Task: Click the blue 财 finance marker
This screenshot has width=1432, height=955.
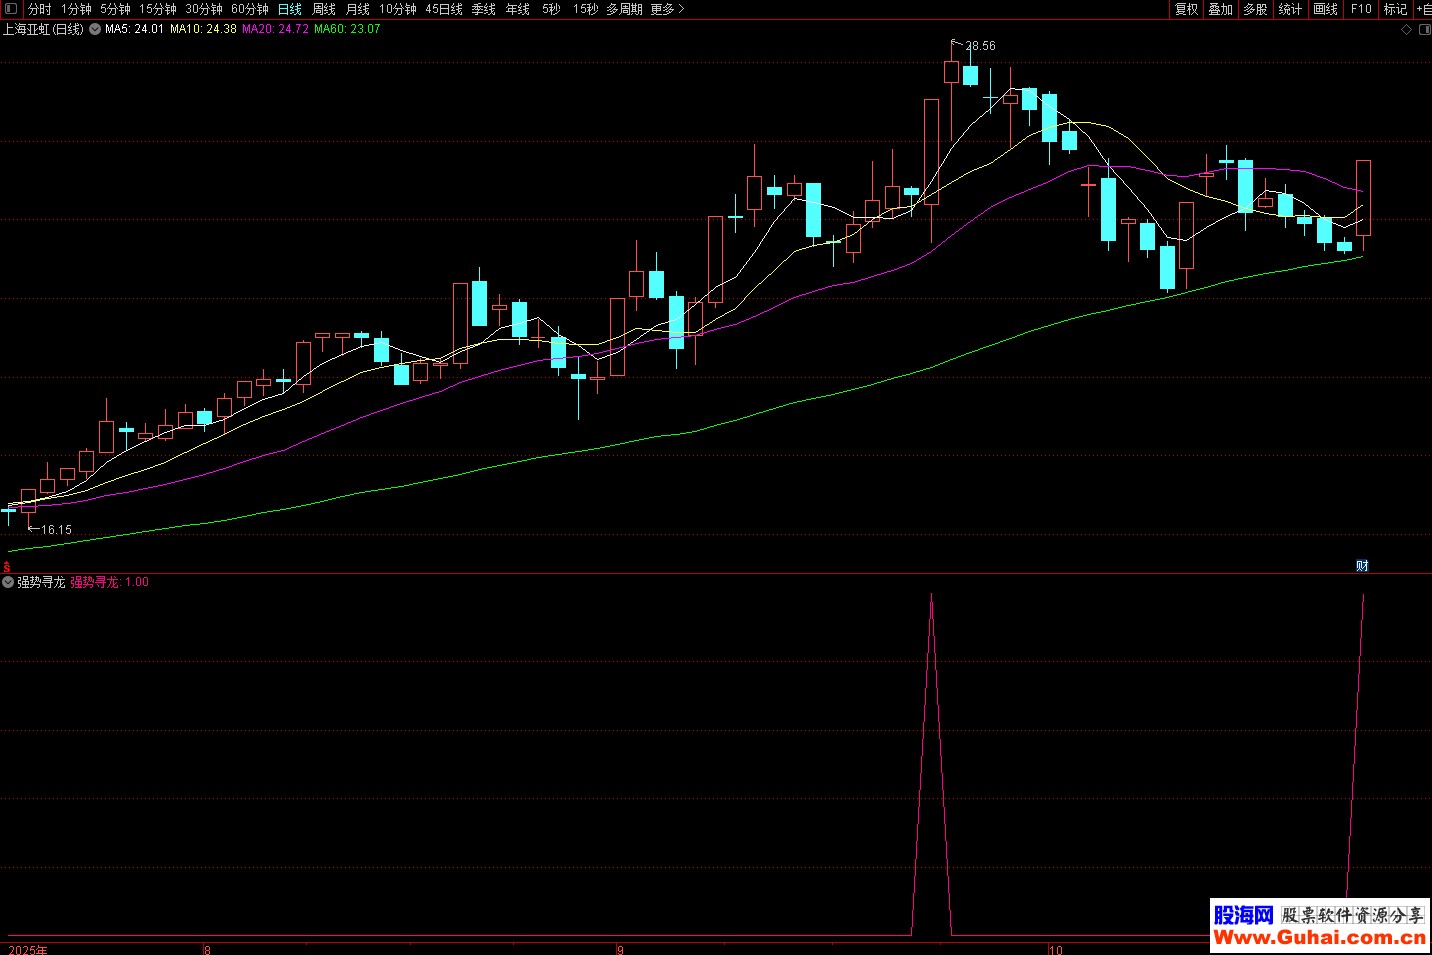Action: [x=1362, y=566]
